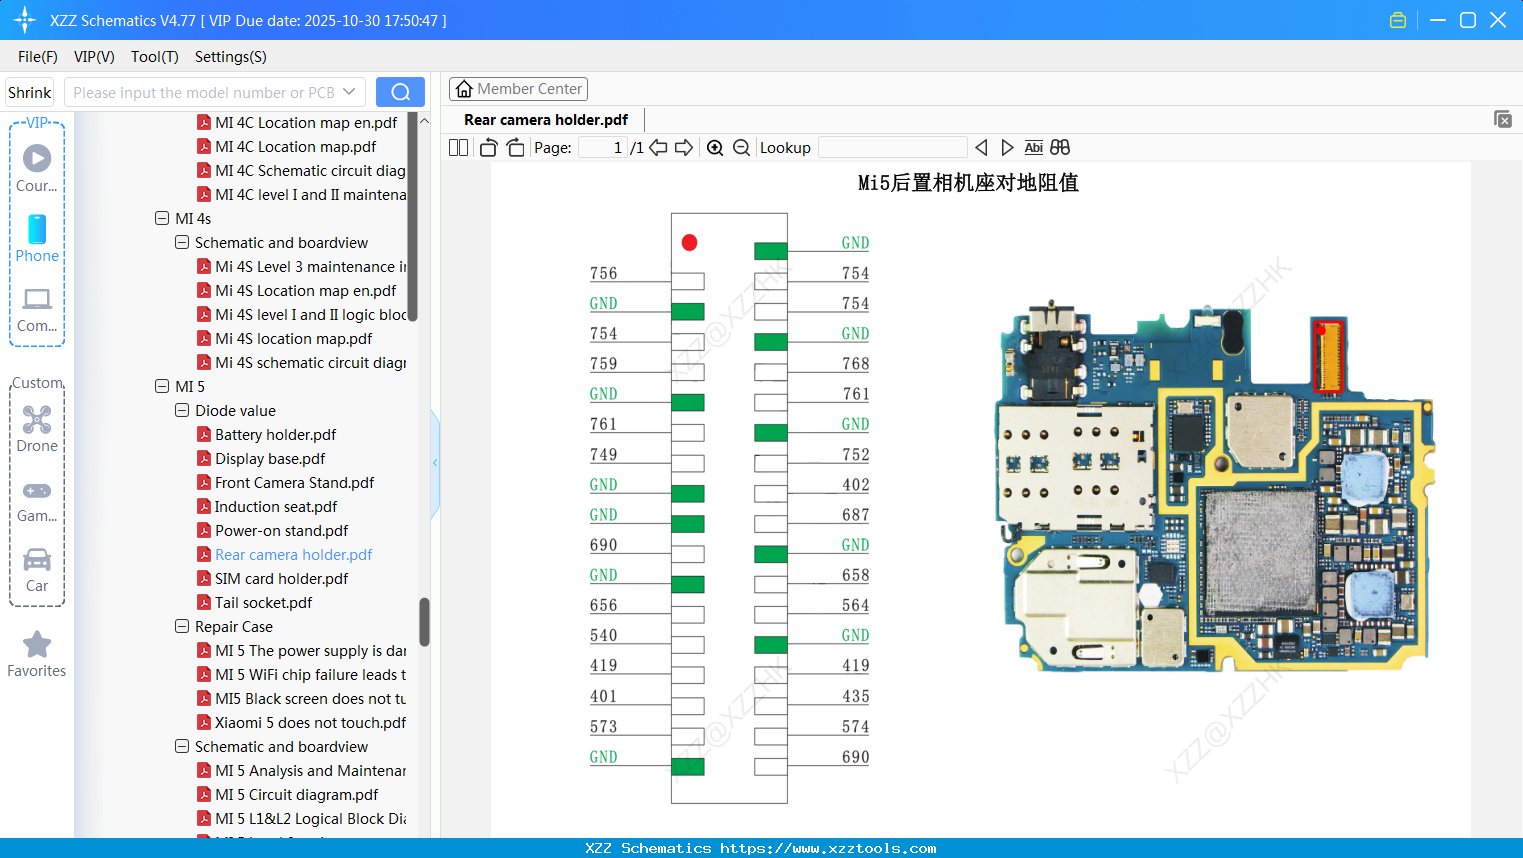Select the Rear camera holder.pdf tab
The width and height of the screenshot is (1523, 858).
pyautogui.click(x=546, y=120)
